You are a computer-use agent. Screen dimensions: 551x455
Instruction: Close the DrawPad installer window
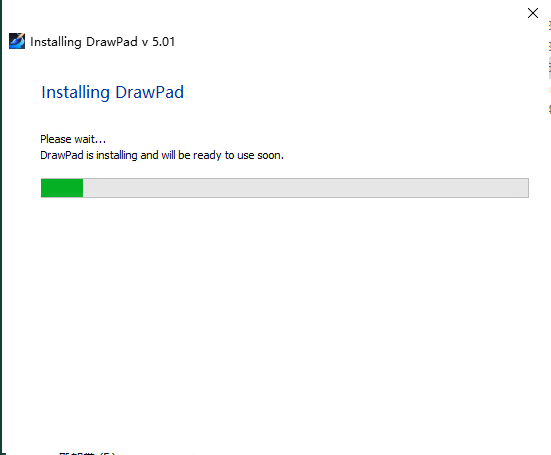533,13
